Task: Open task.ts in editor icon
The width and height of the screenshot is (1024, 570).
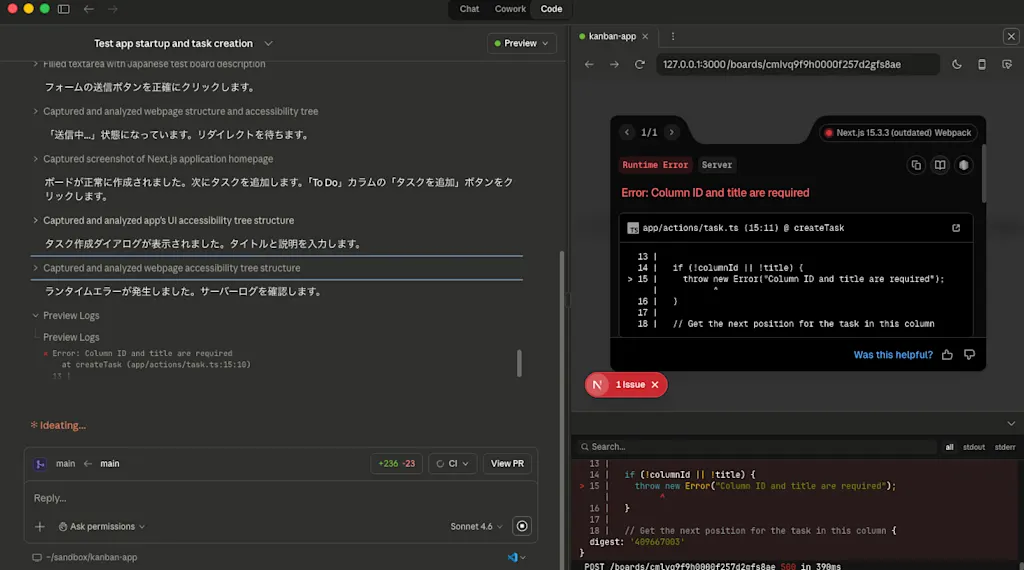Action: (x=956, y=228)
